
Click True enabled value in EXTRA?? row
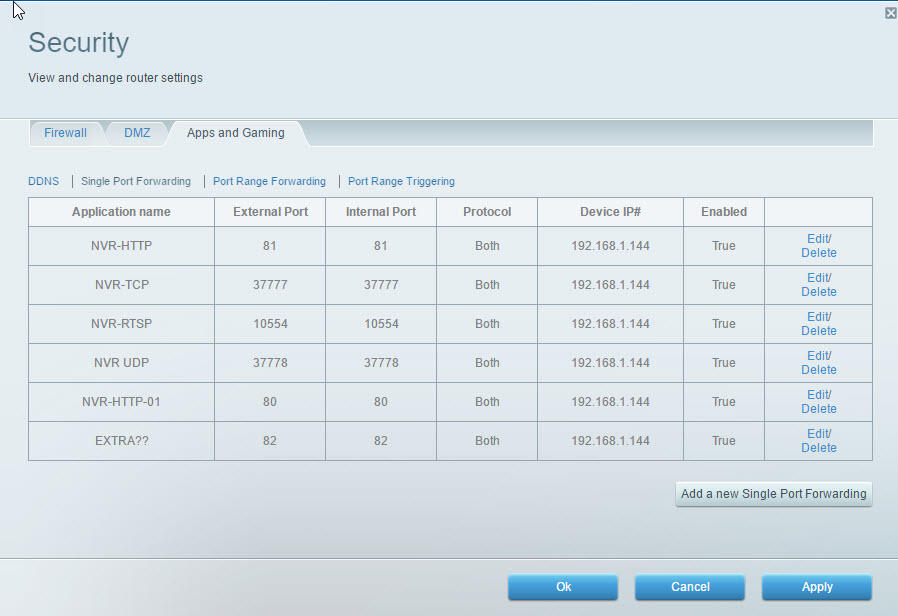(724, 440)
